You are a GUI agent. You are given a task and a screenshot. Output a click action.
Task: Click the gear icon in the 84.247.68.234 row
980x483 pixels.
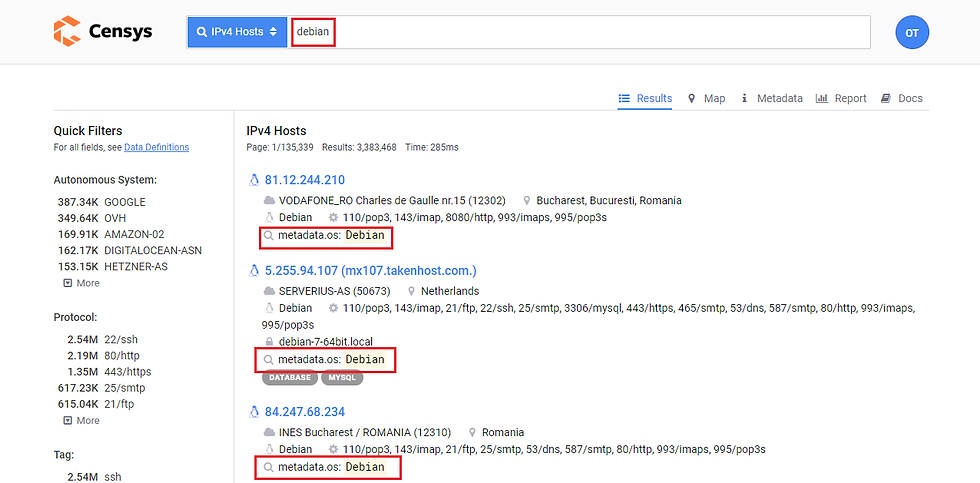(333, 449)
